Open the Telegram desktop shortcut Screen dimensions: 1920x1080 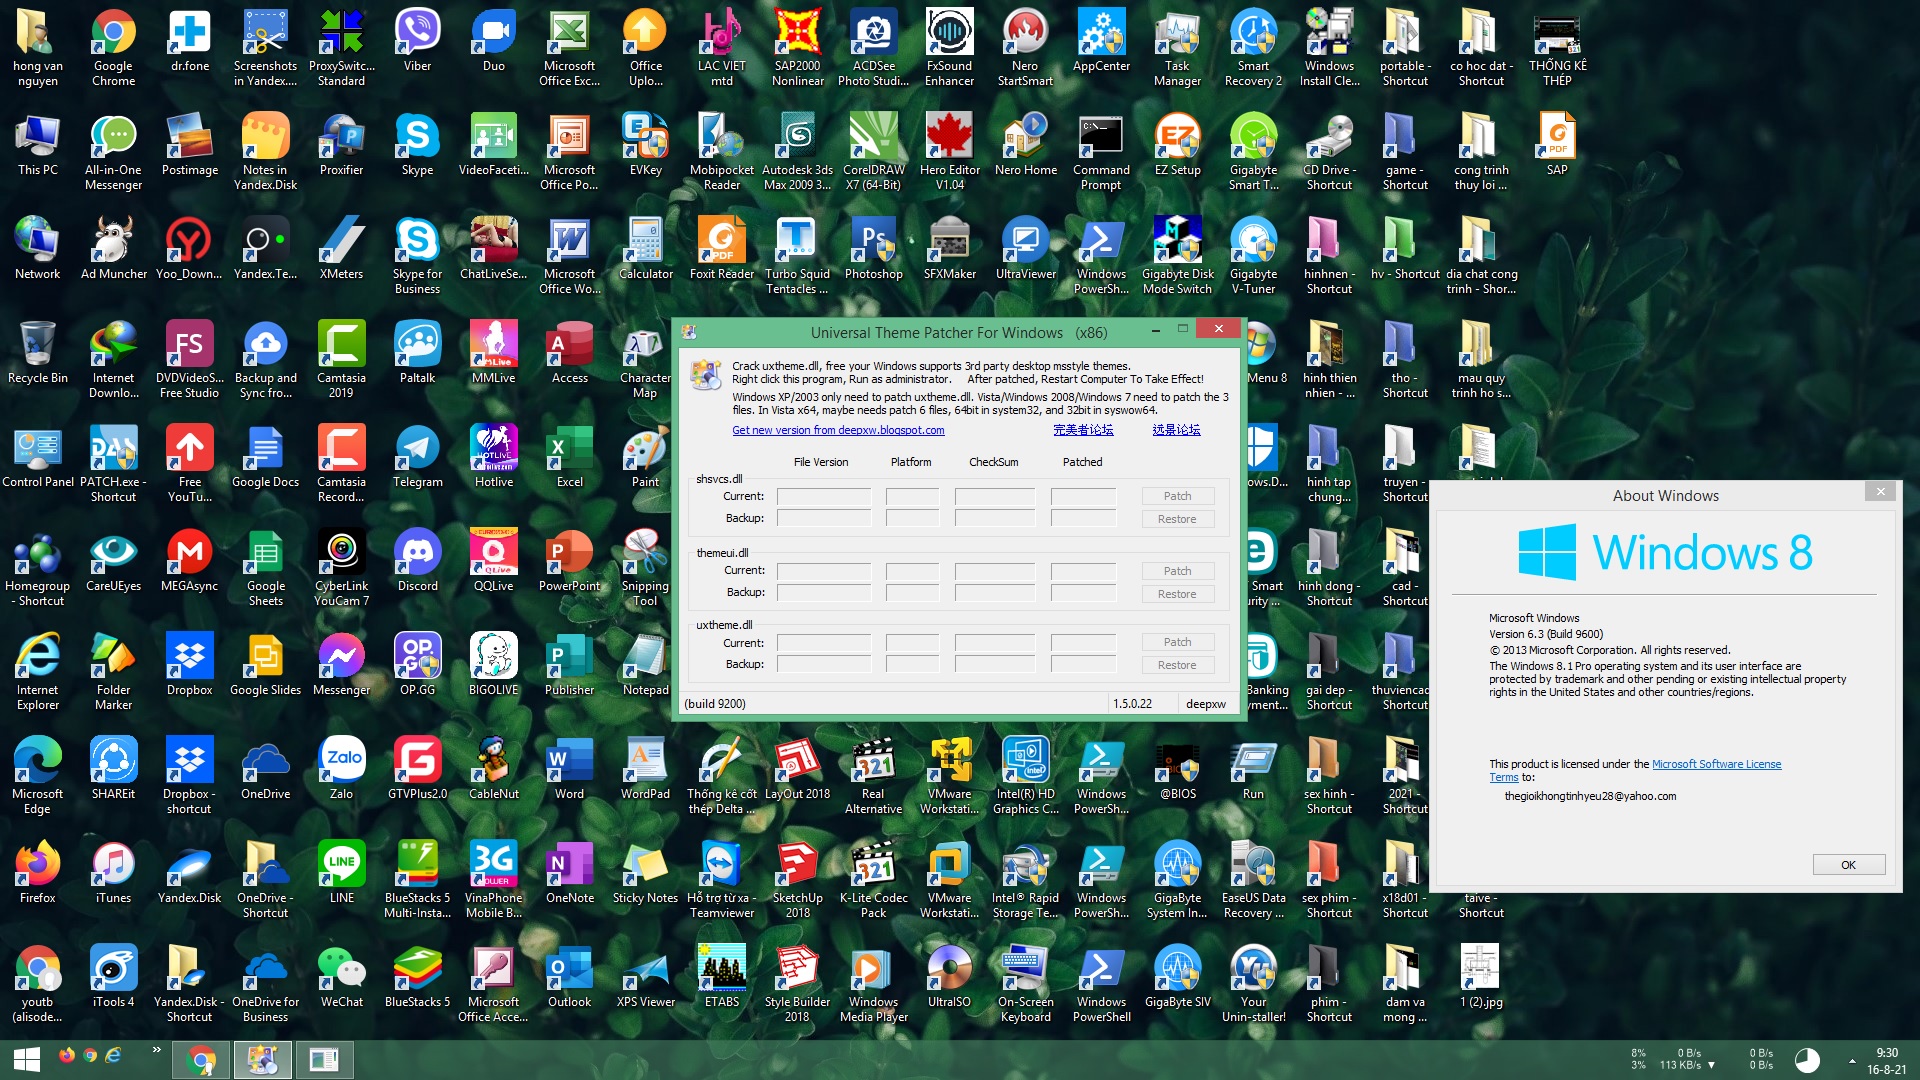[x=417, y=456]
